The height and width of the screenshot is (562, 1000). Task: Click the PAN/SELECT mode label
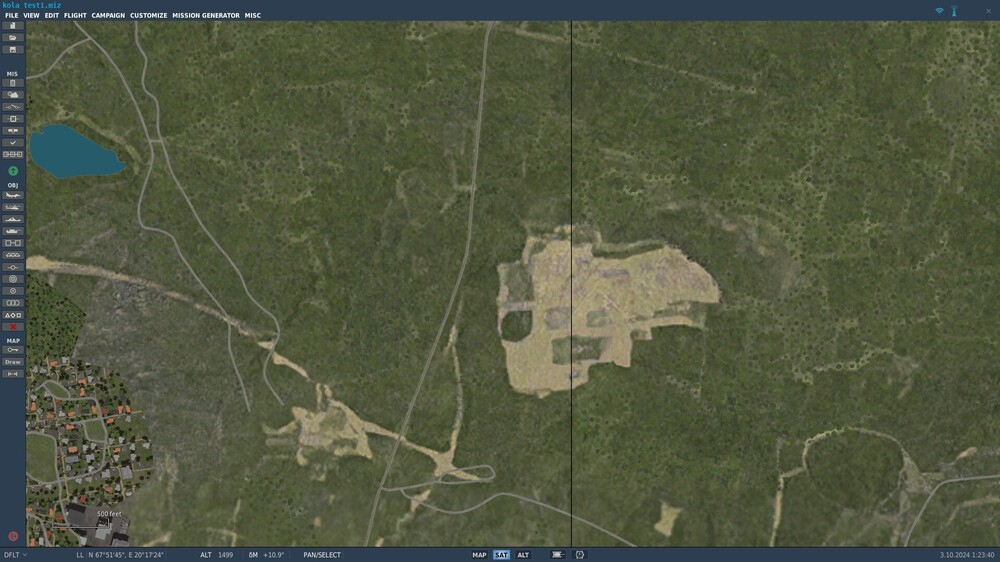(321, 555)
